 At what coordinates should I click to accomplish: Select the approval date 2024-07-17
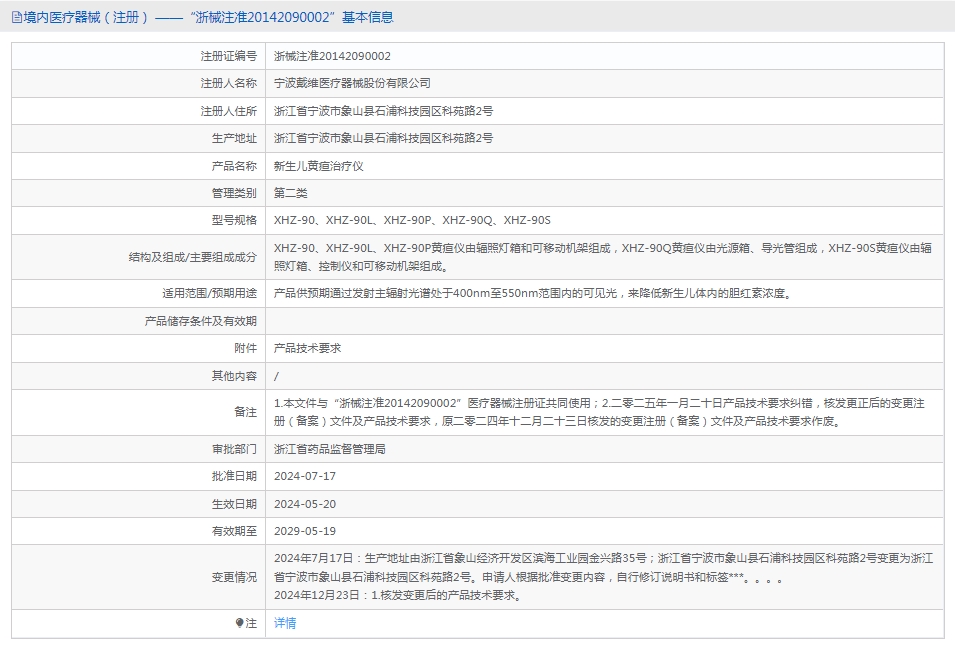click(304, 476)
